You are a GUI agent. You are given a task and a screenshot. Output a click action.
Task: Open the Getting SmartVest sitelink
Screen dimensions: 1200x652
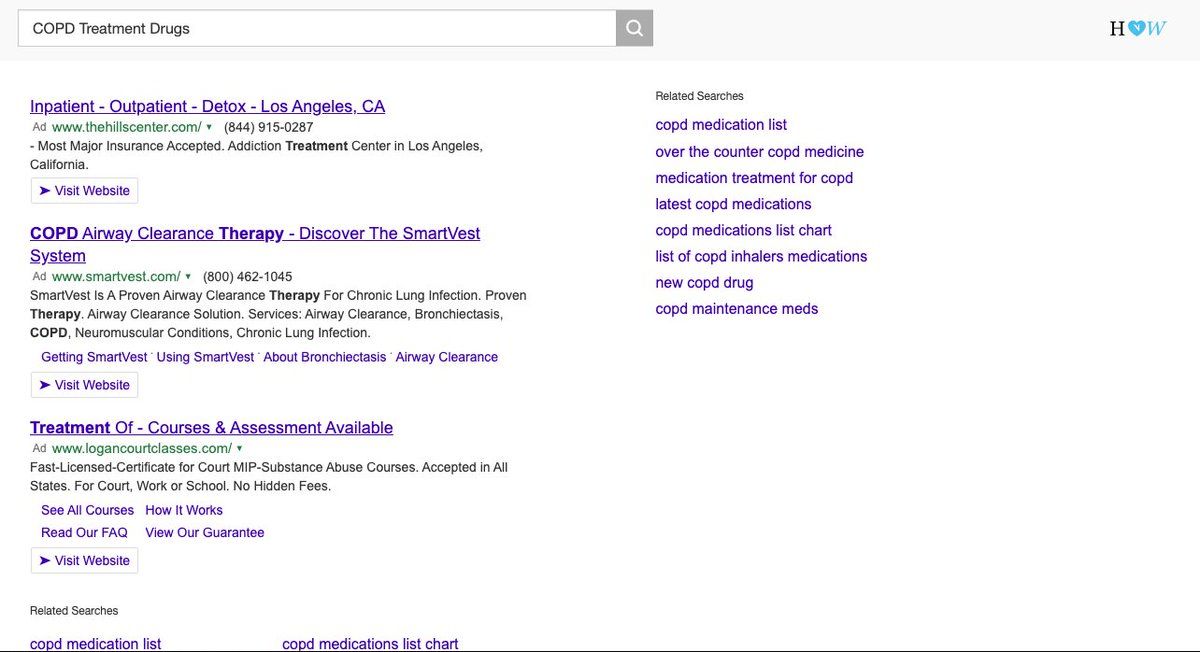[94, 357]
